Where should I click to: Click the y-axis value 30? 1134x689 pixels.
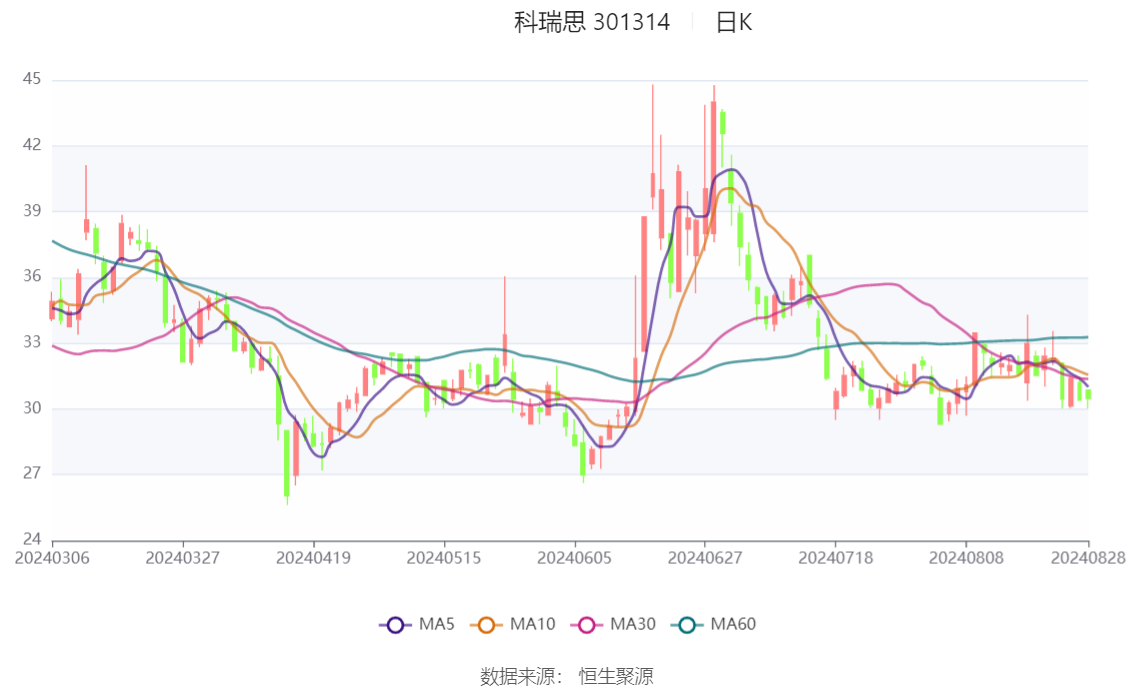[x=32, y=408]
